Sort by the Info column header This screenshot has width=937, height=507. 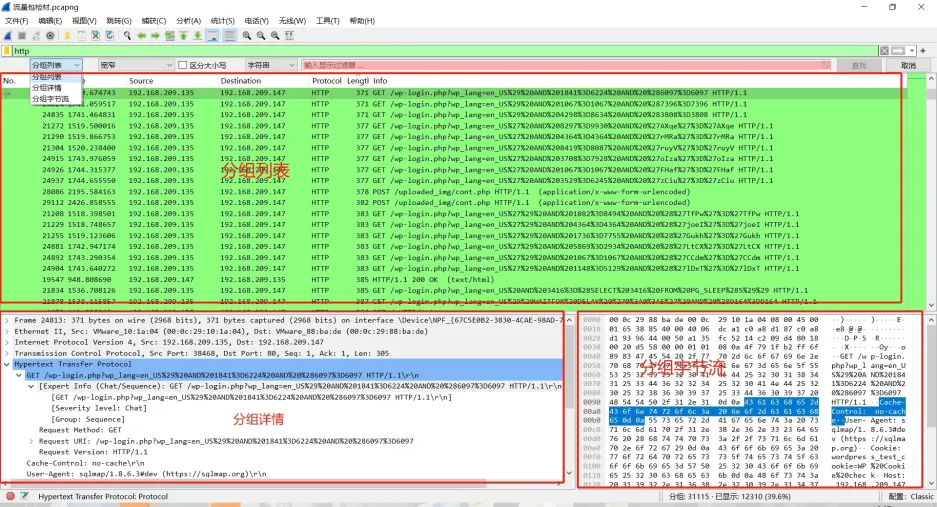[380, 81]
